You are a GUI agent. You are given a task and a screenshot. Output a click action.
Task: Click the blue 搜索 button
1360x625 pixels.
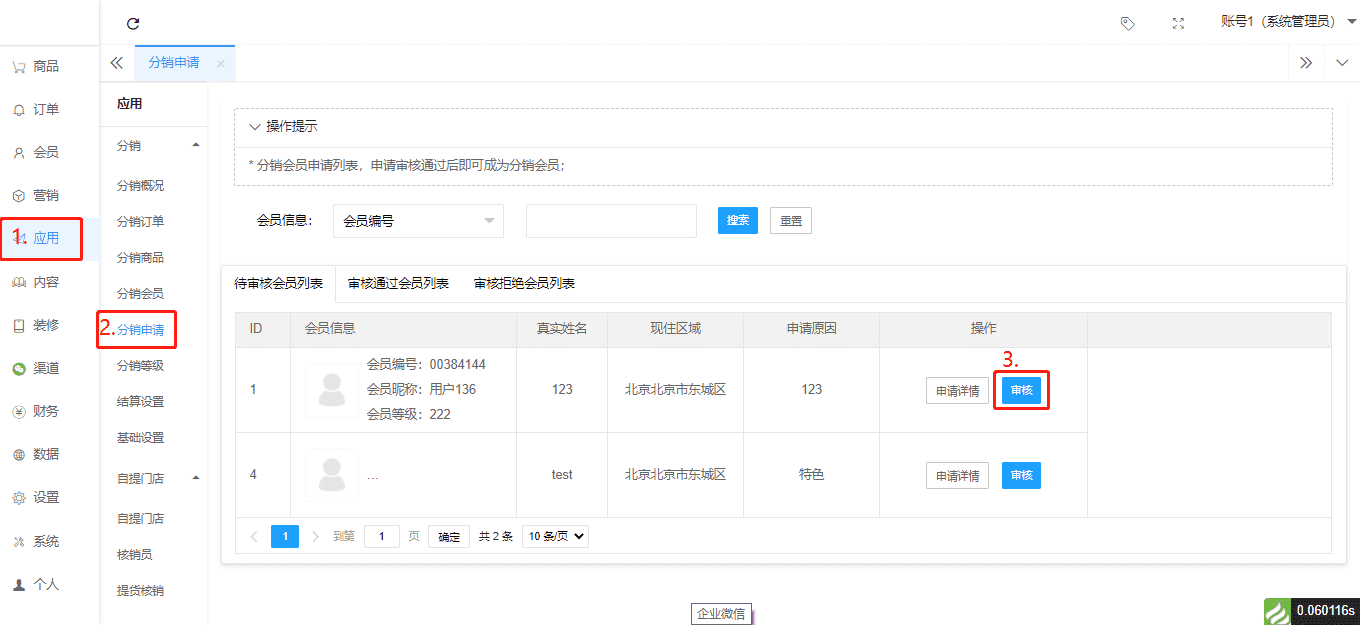(x=738, y=221)
